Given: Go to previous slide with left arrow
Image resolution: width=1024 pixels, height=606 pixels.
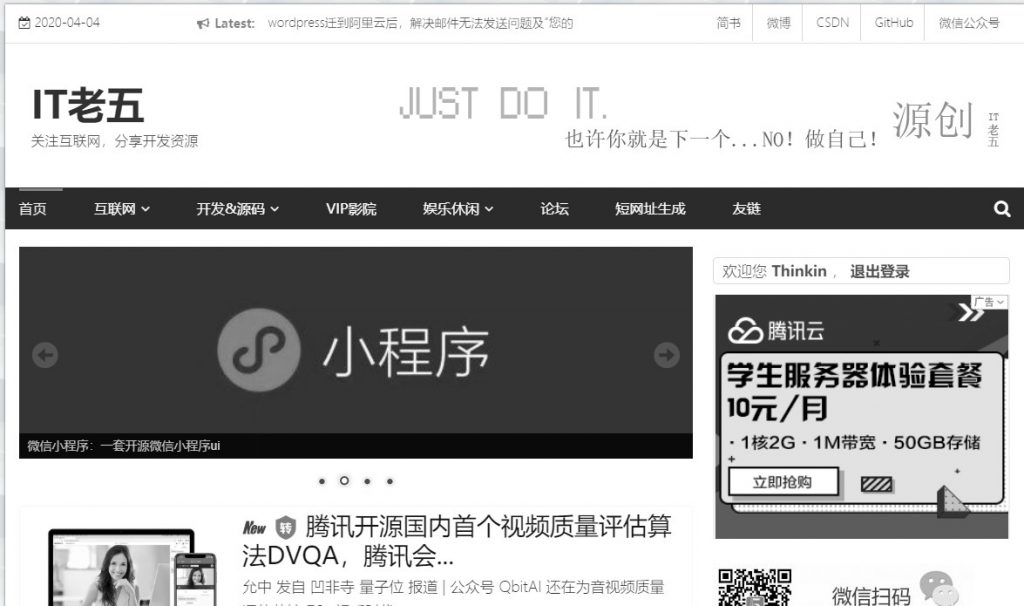Looking at the screenshot, I should point(45,355).
